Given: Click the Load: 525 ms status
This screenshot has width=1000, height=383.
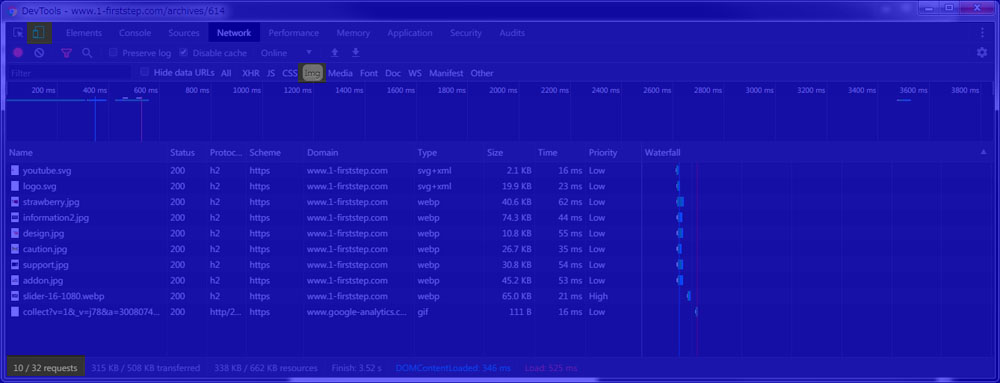Looking at the screenshot, I should pos(551,368).
